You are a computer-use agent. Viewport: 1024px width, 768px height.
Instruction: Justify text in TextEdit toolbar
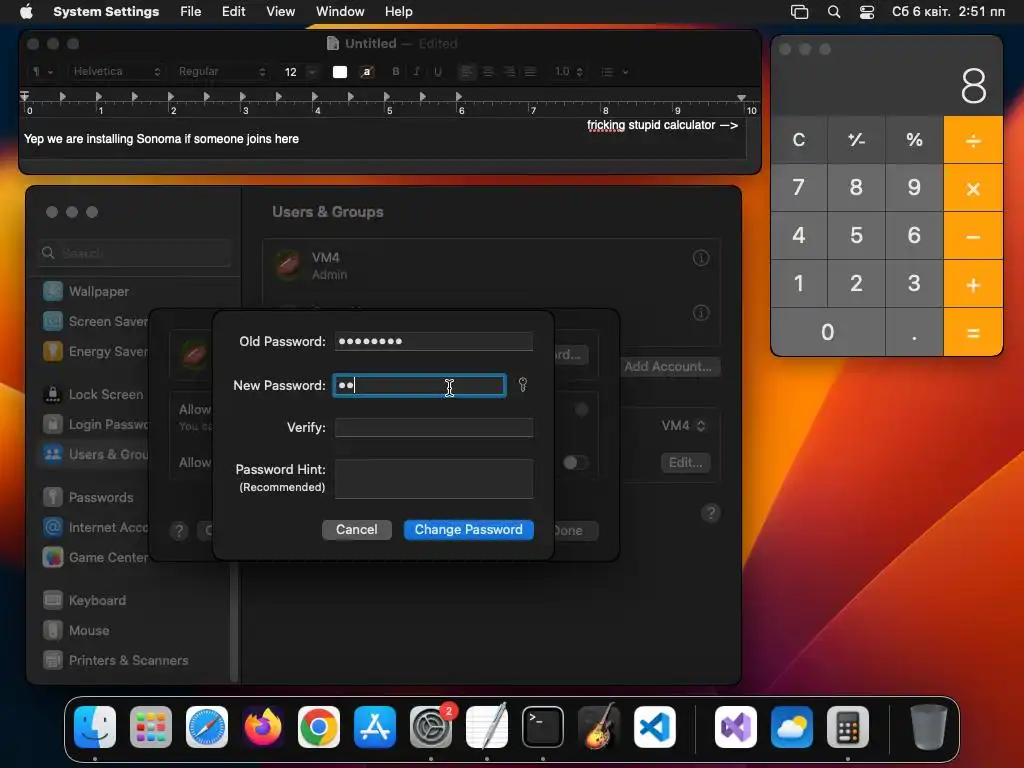[x=530, y=72]
